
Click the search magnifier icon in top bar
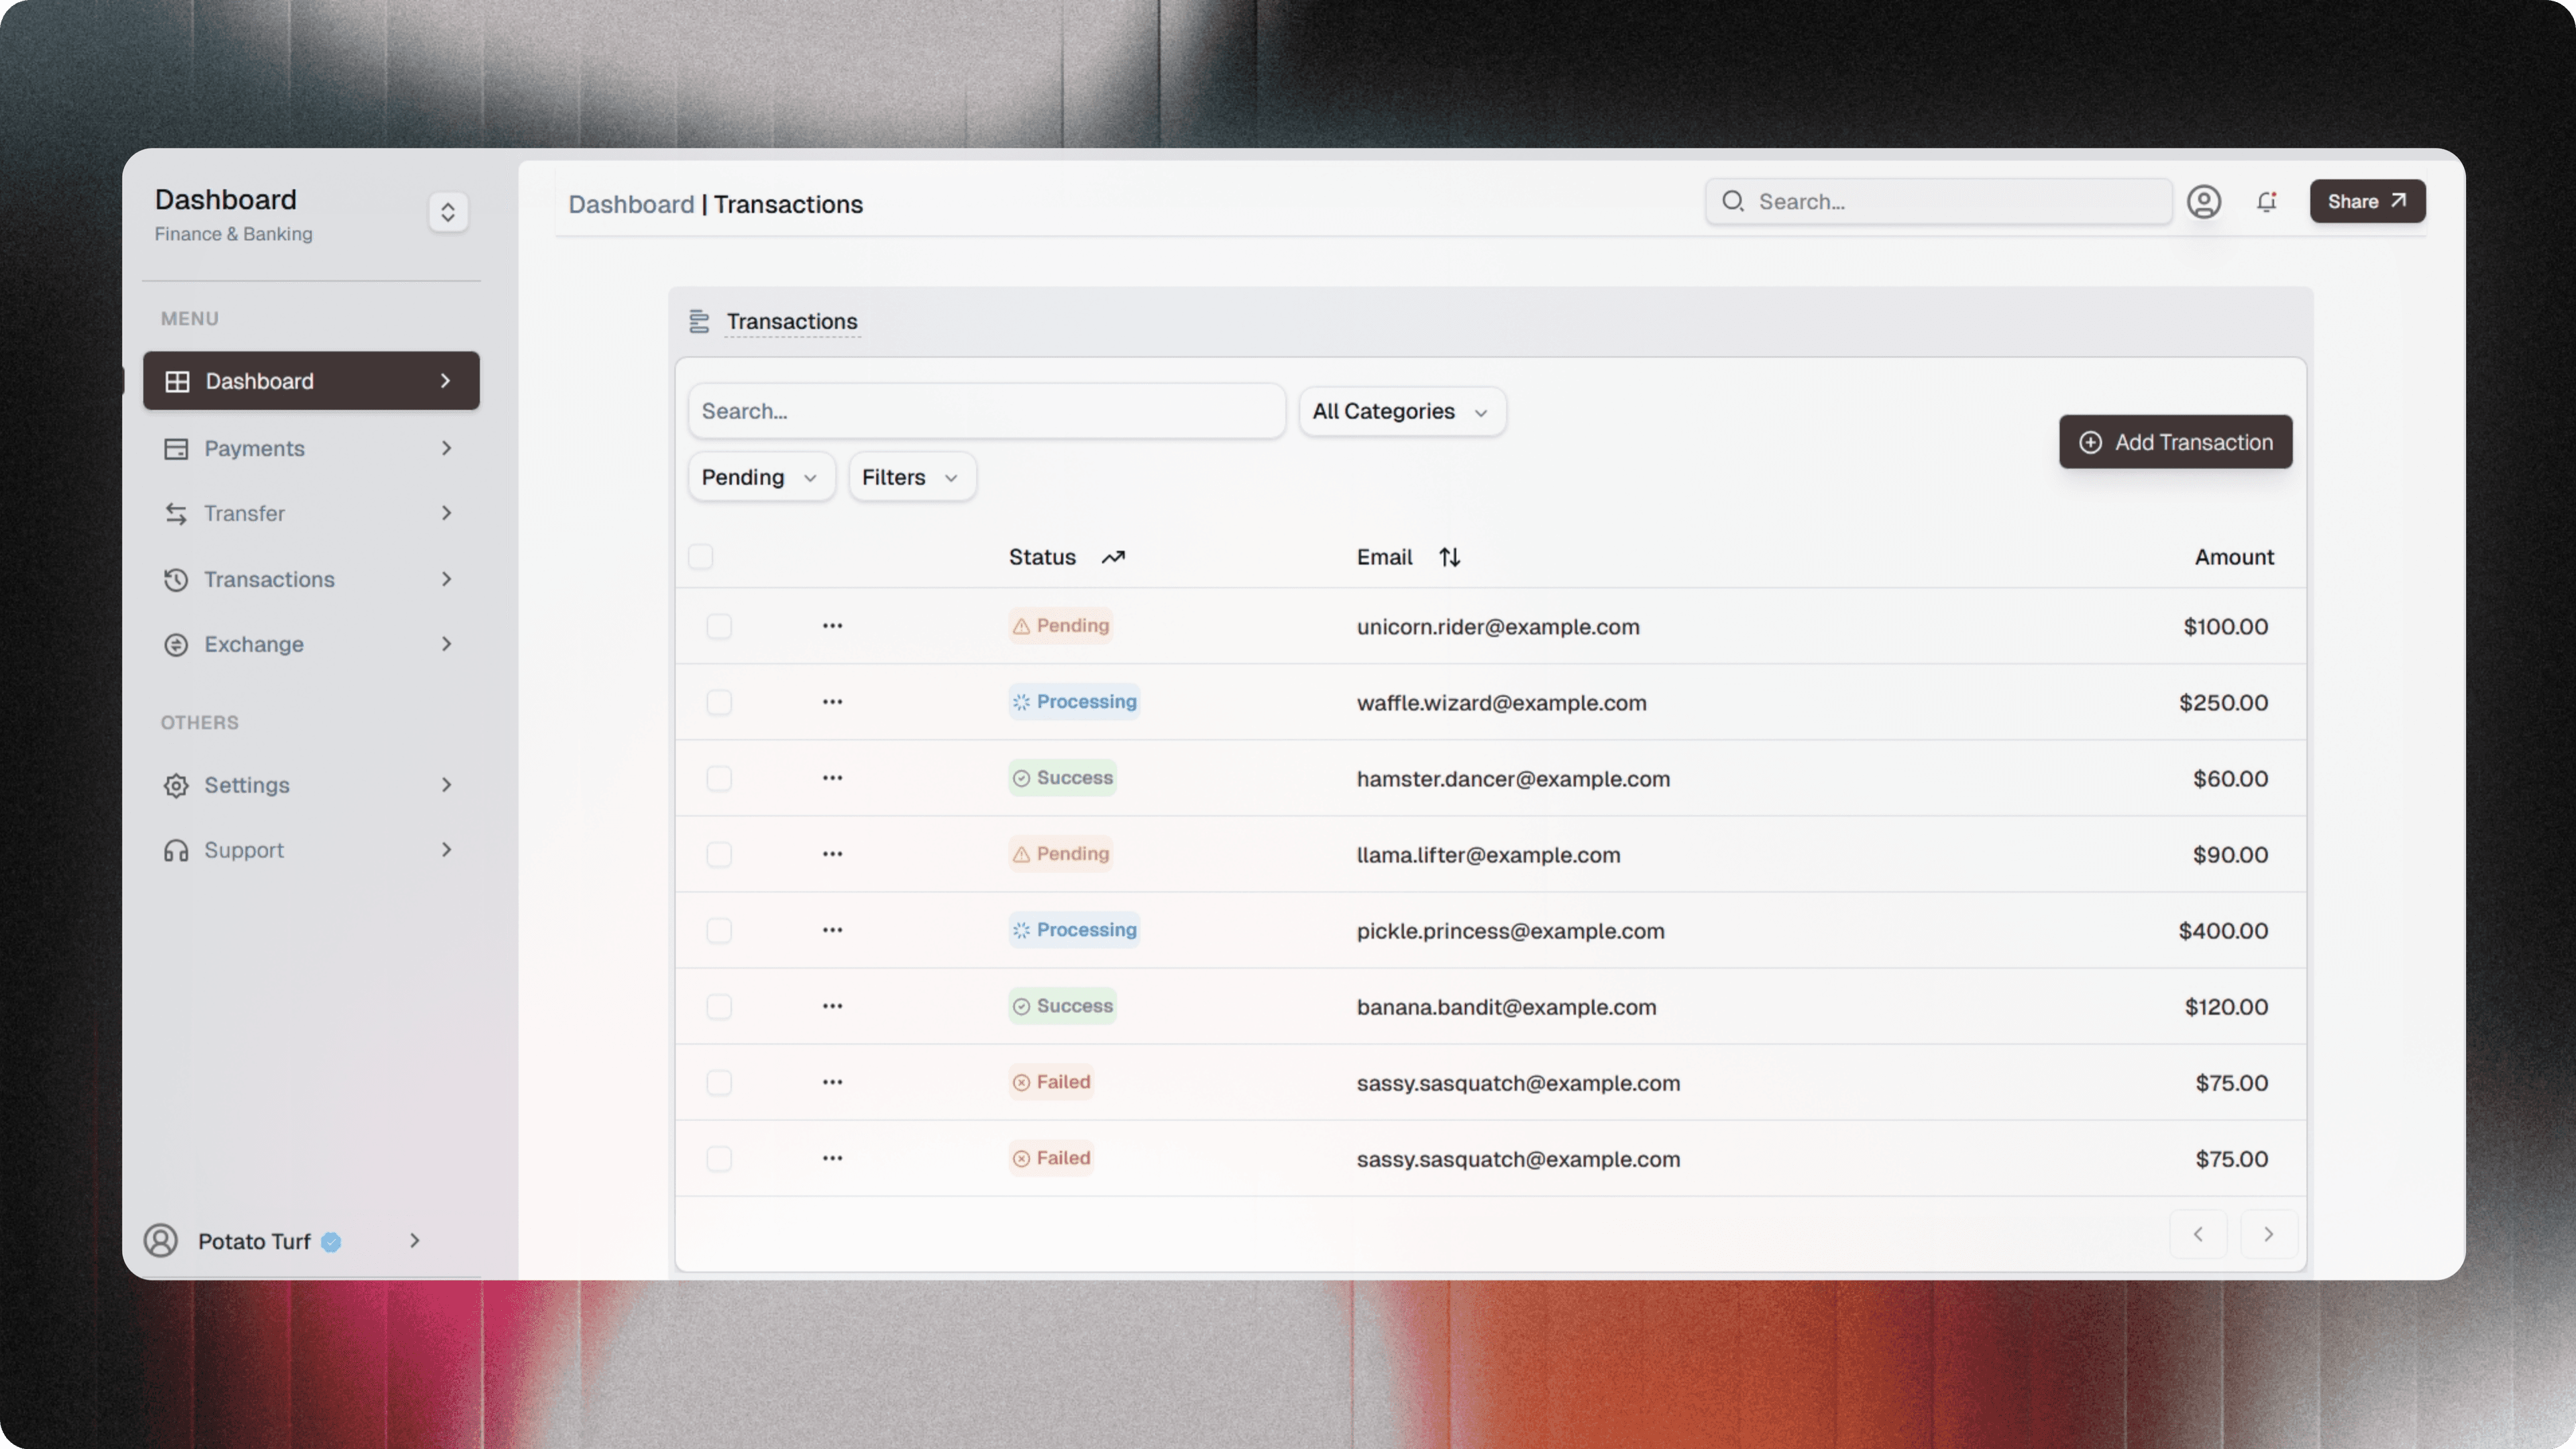coord(1733,201)
